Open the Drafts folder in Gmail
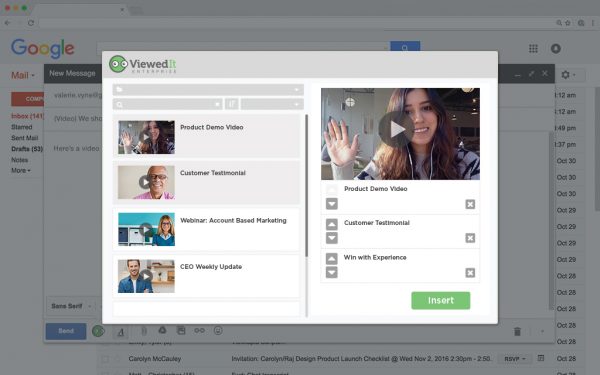This screenshot has width=600, height=375. [27, 149]
